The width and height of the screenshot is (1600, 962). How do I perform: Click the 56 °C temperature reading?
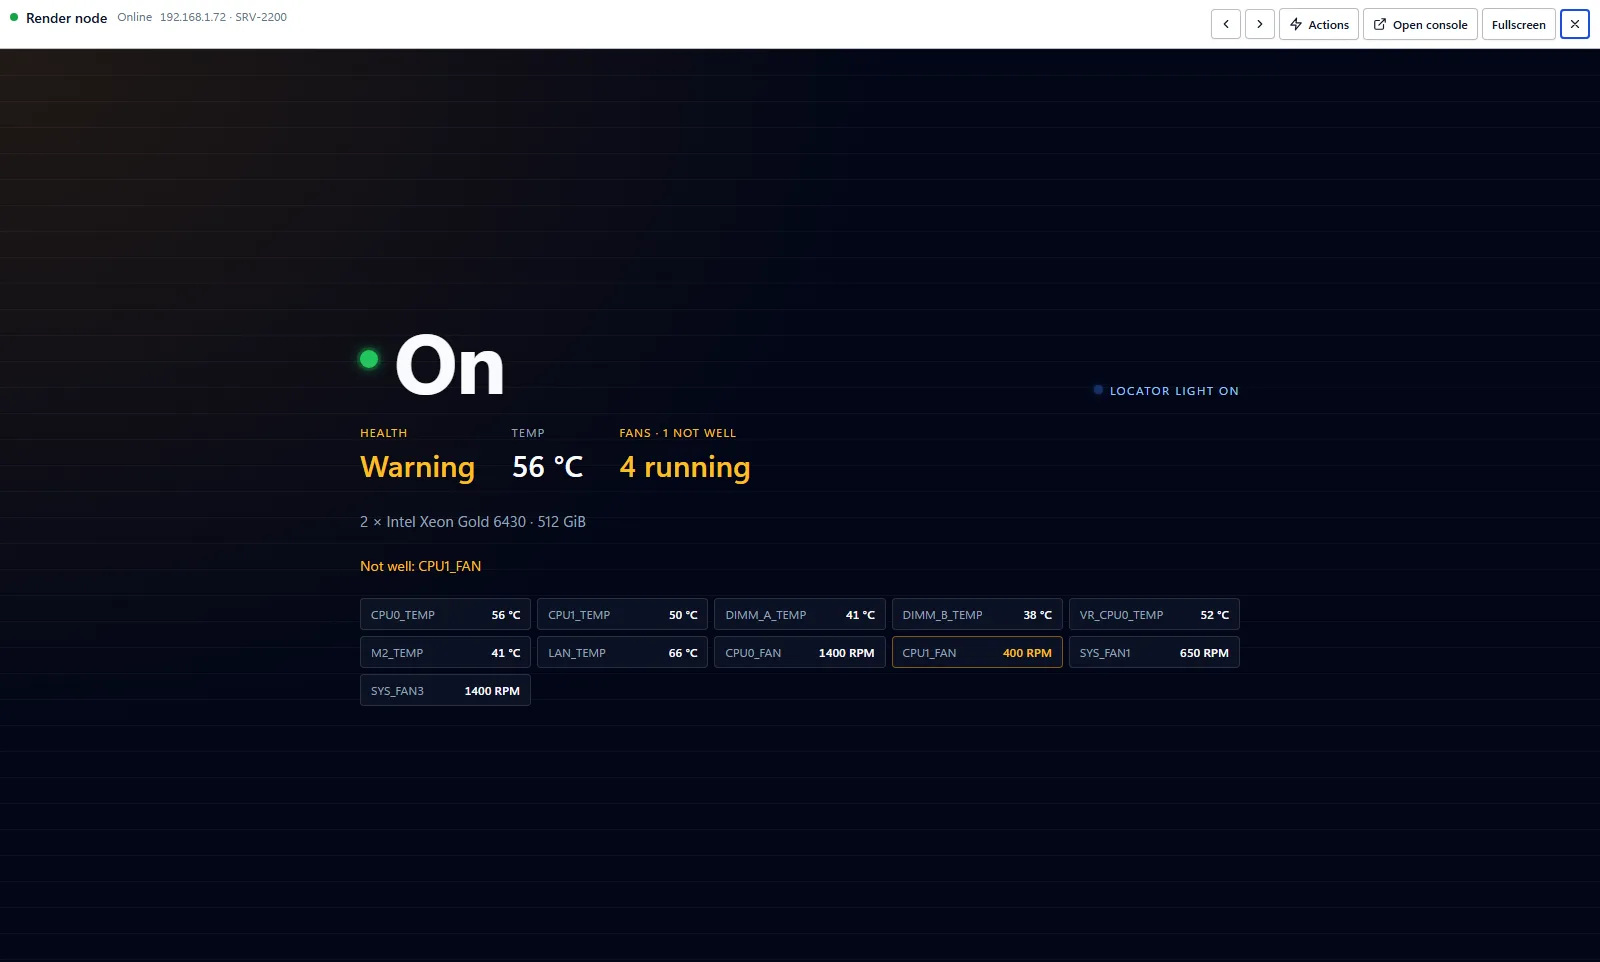547,467
